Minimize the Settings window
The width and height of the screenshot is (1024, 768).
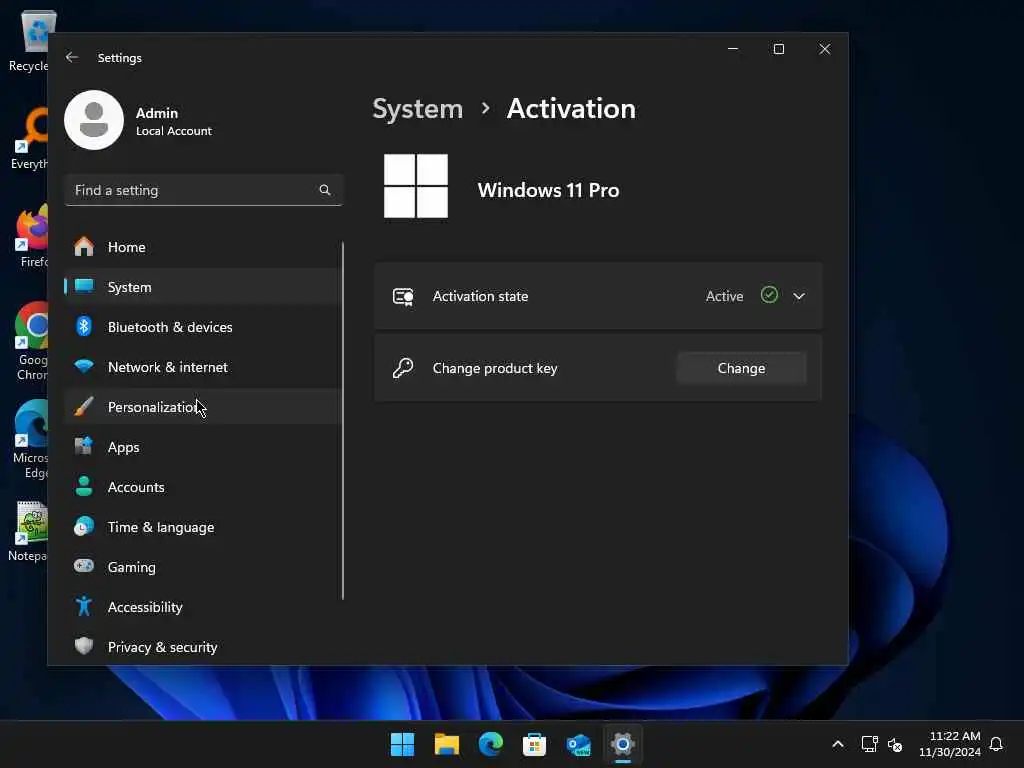point(733,49)
